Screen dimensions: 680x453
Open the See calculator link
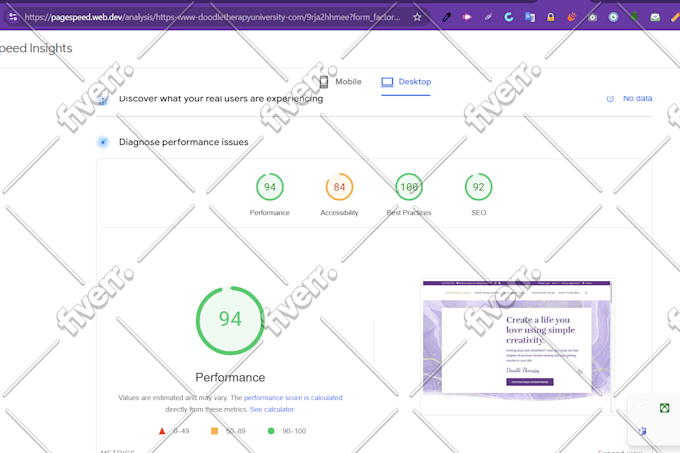[272, 409]
